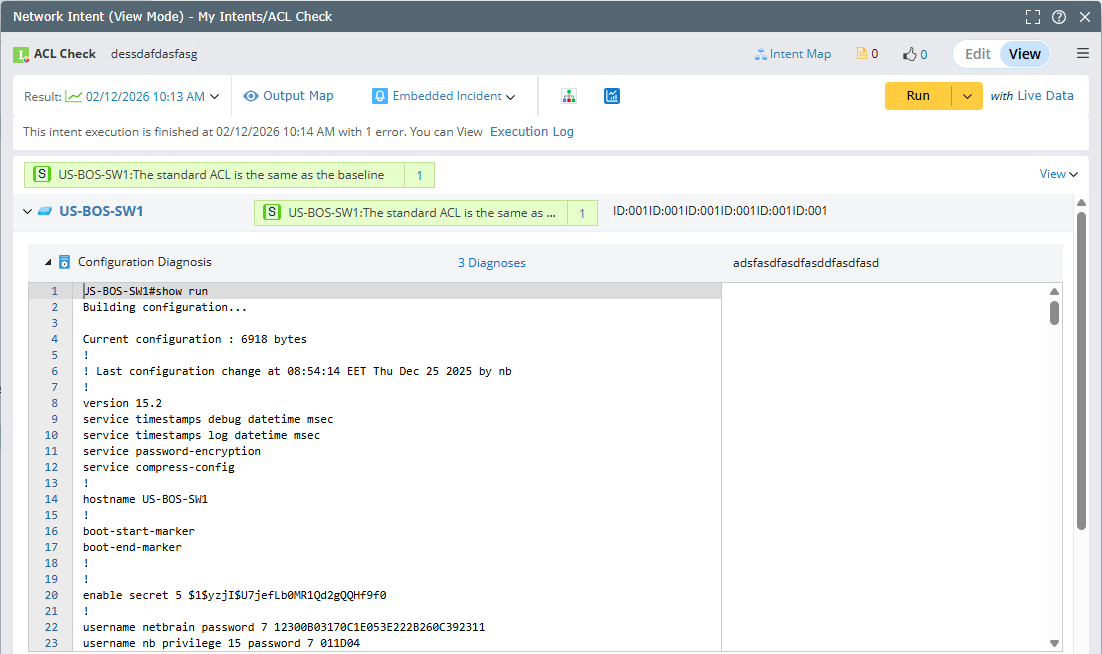Open the View dropdown on the right
This screenshot has height=654, width=1102.
[1058, 174]
